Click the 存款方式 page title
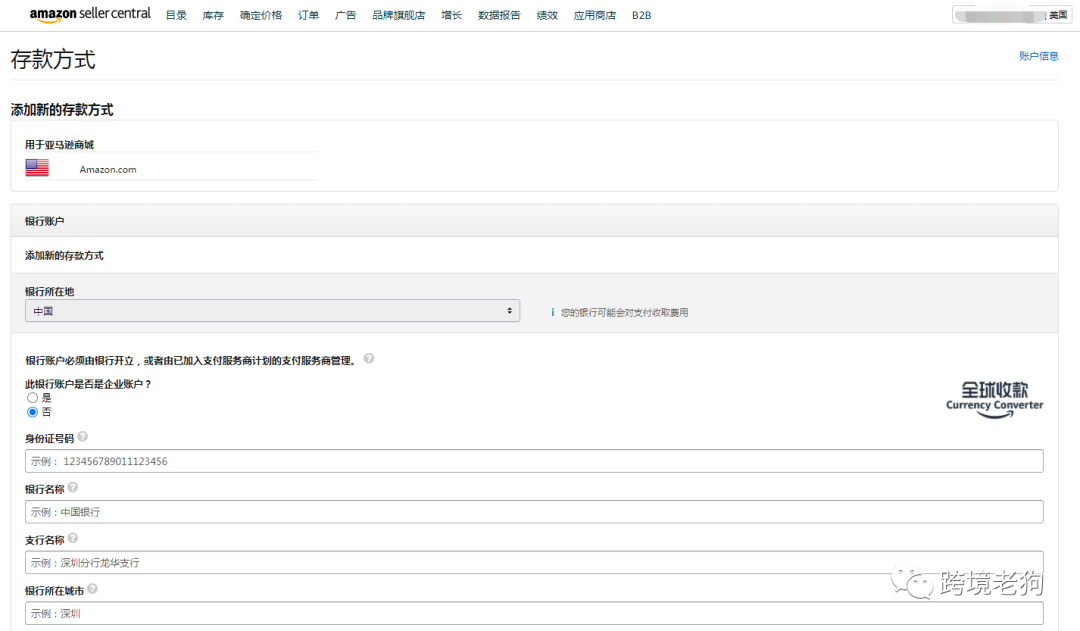1080x631 pixels. click(x=53, y=60)
